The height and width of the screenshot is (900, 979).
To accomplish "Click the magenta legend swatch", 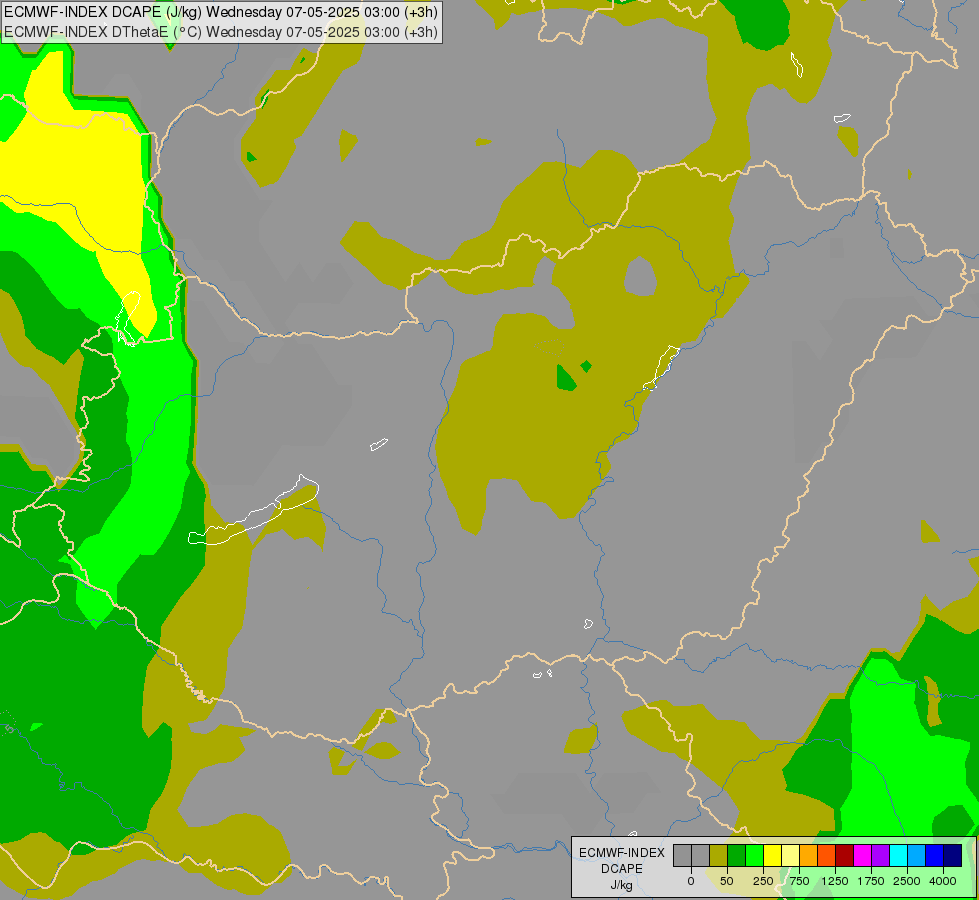I will pos(862,855).
